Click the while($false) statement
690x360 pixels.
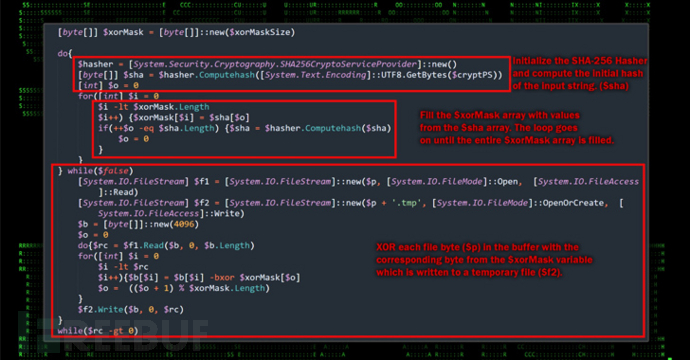click(100, 171)
